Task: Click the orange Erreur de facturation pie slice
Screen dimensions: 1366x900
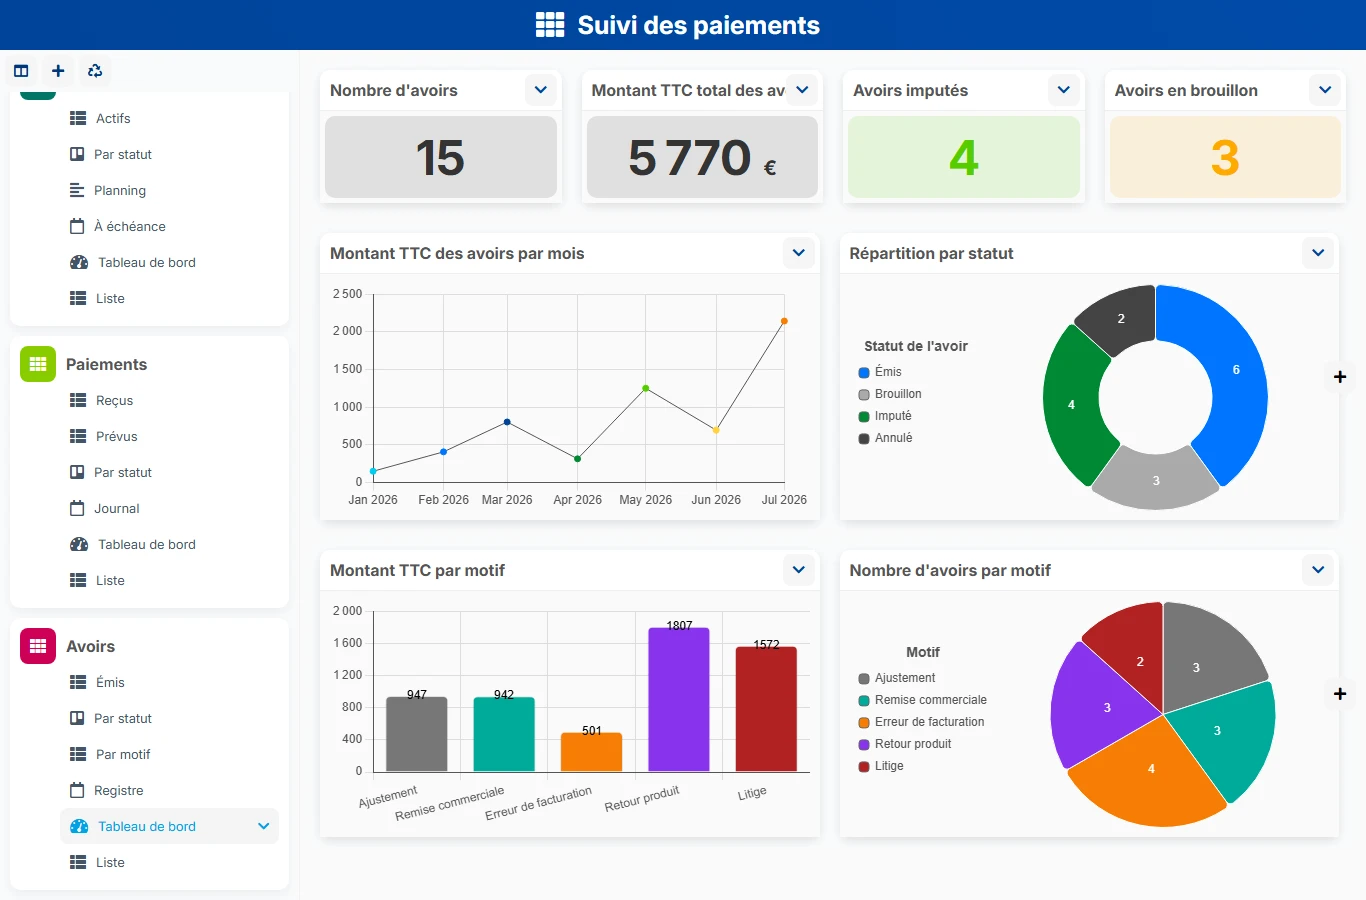Action: pyautogui.click(x=1150, y=770)
